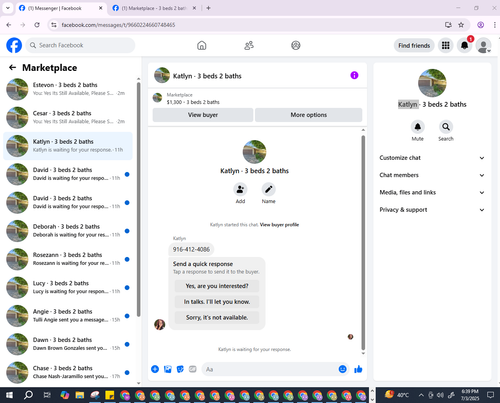Click the chat messages scrollbar

coord(363,242)
